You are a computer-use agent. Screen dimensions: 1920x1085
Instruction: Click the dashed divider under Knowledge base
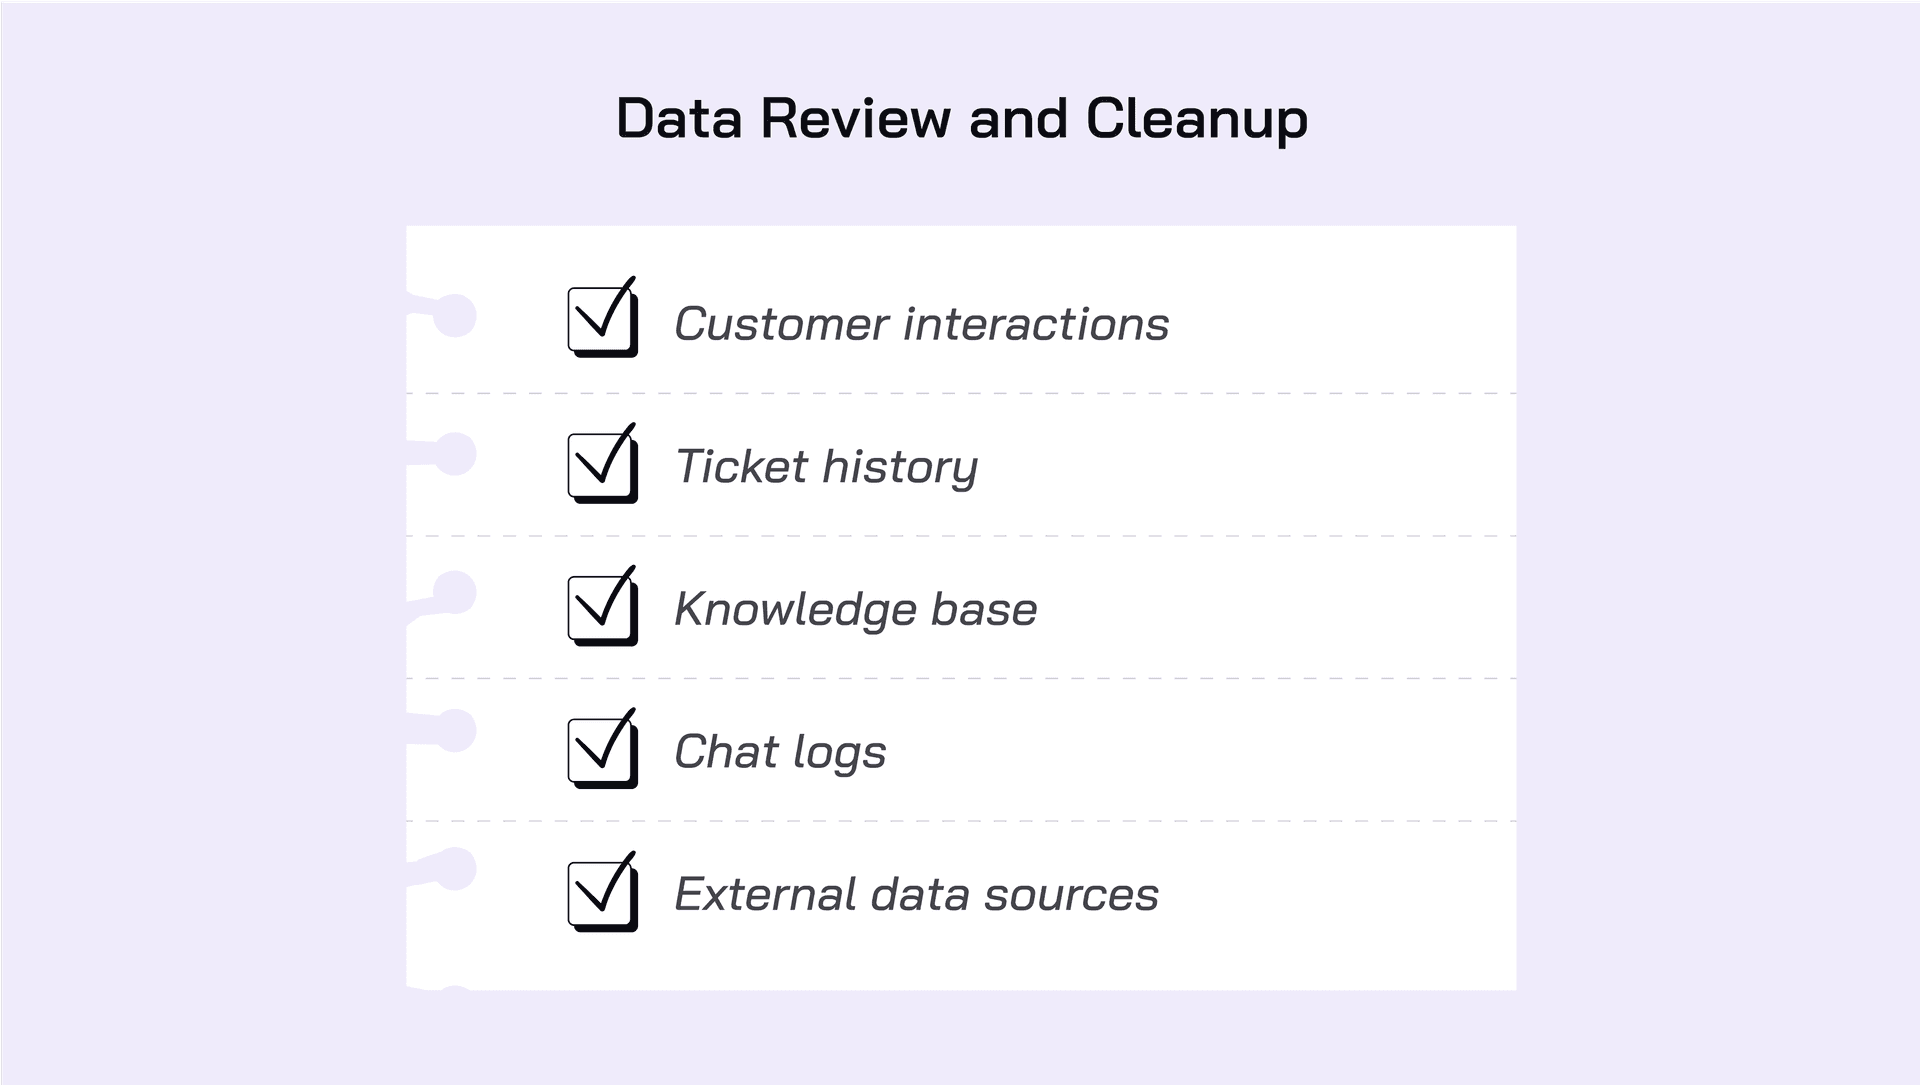tap(961, 679)
